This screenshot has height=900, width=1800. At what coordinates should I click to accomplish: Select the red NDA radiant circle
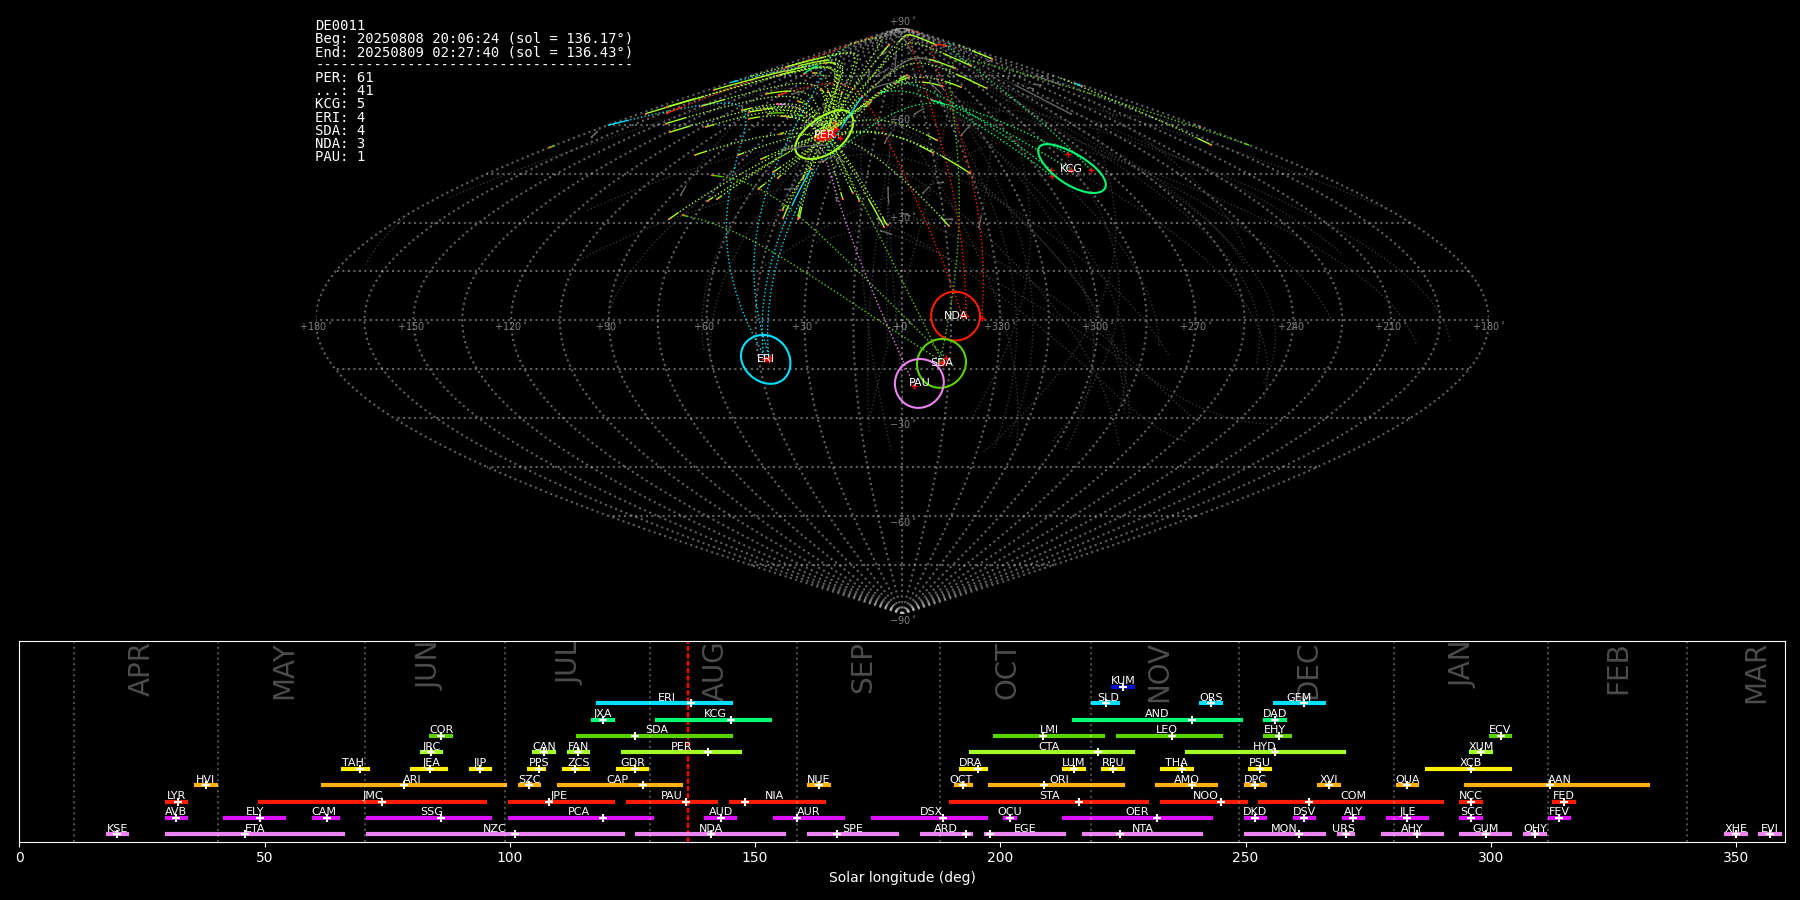click(x=956, y=316)
